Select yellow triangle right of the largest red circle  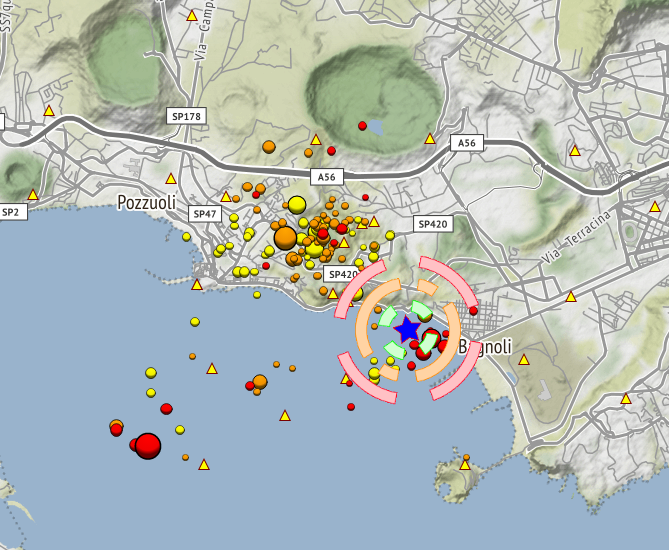click(x=204, y=464)
